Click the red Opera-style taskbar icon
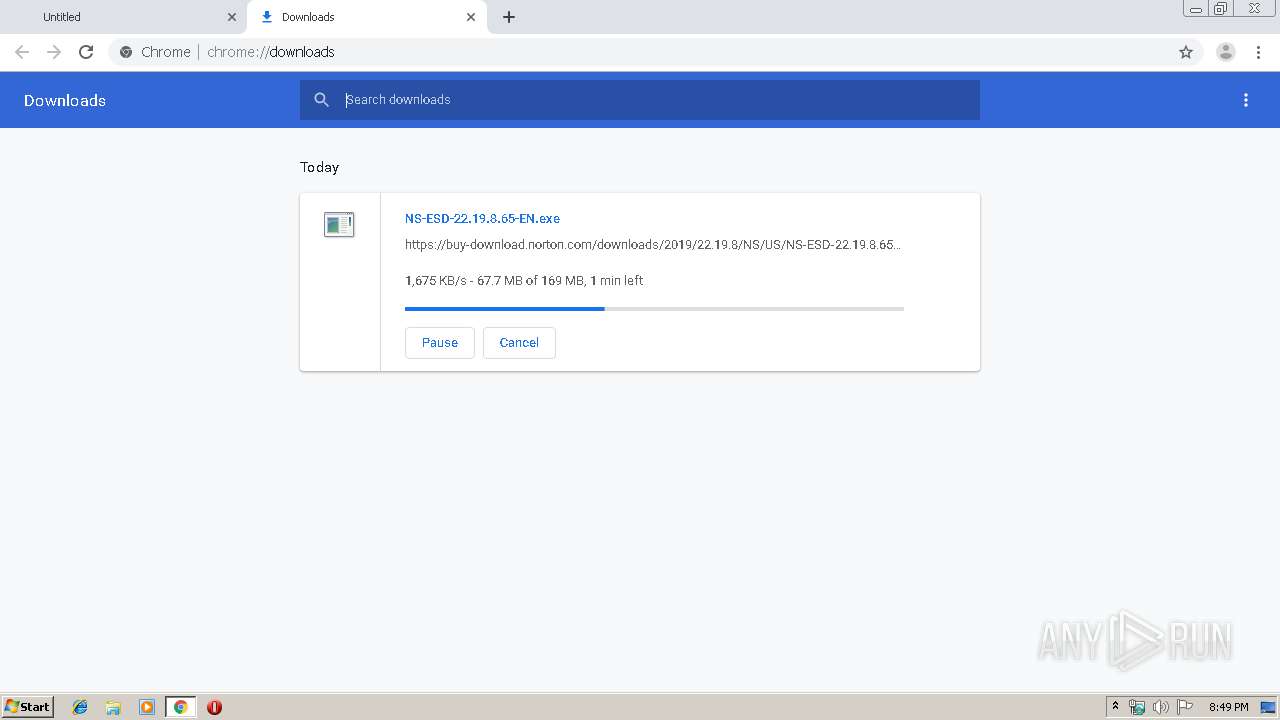Screen dimensions: 1280x720 (214, 707)
